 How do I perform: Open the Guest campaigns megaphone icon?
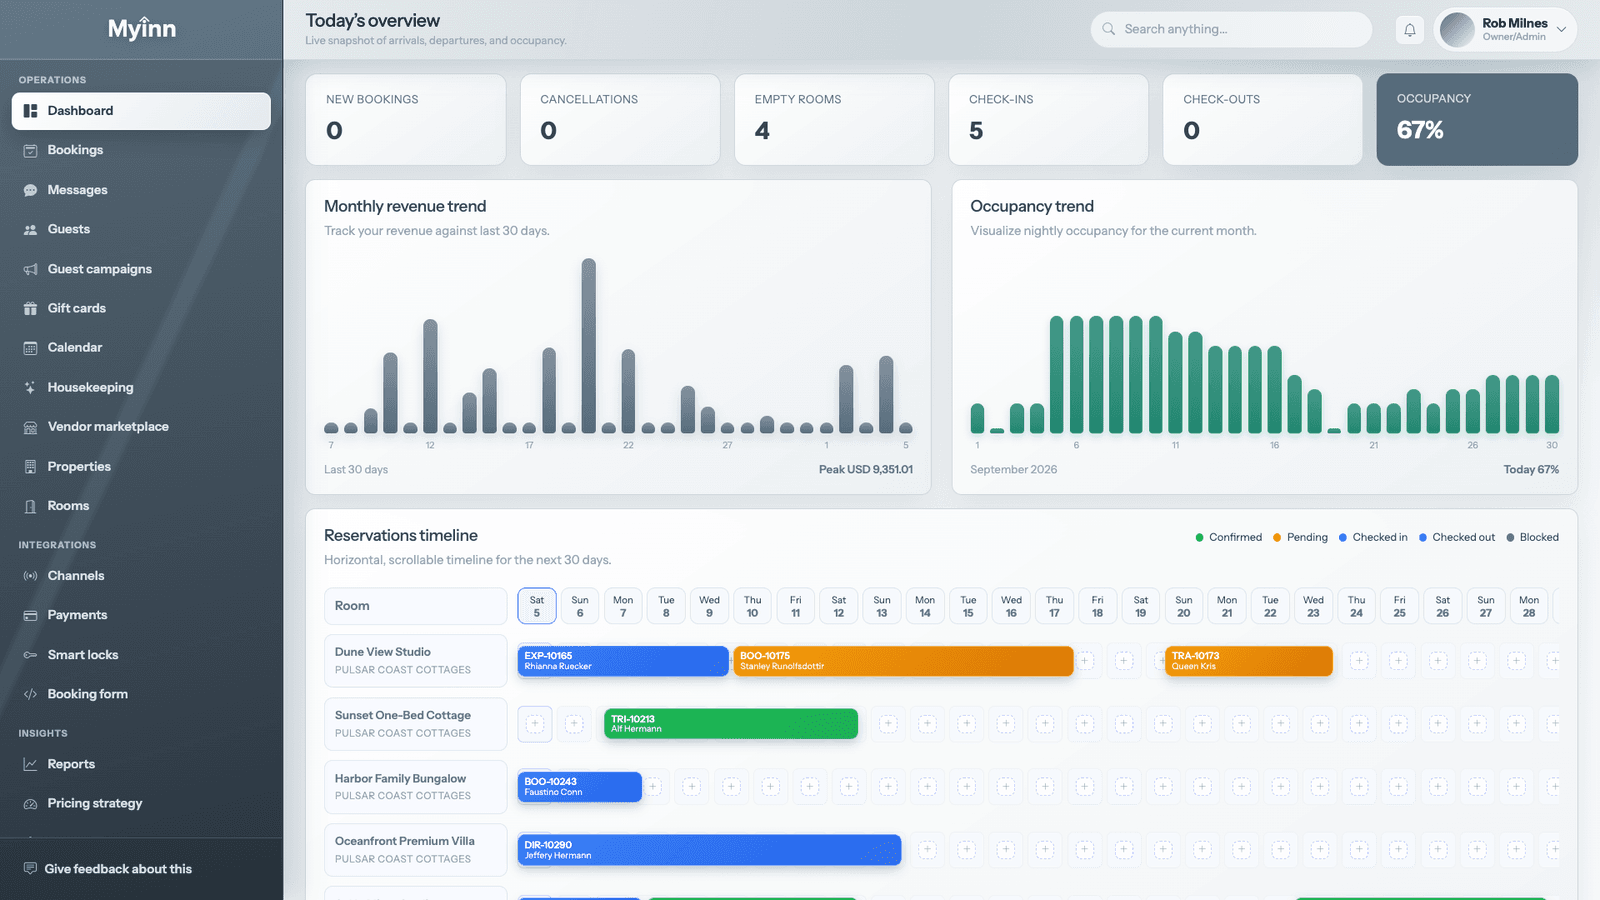(30, 269)
